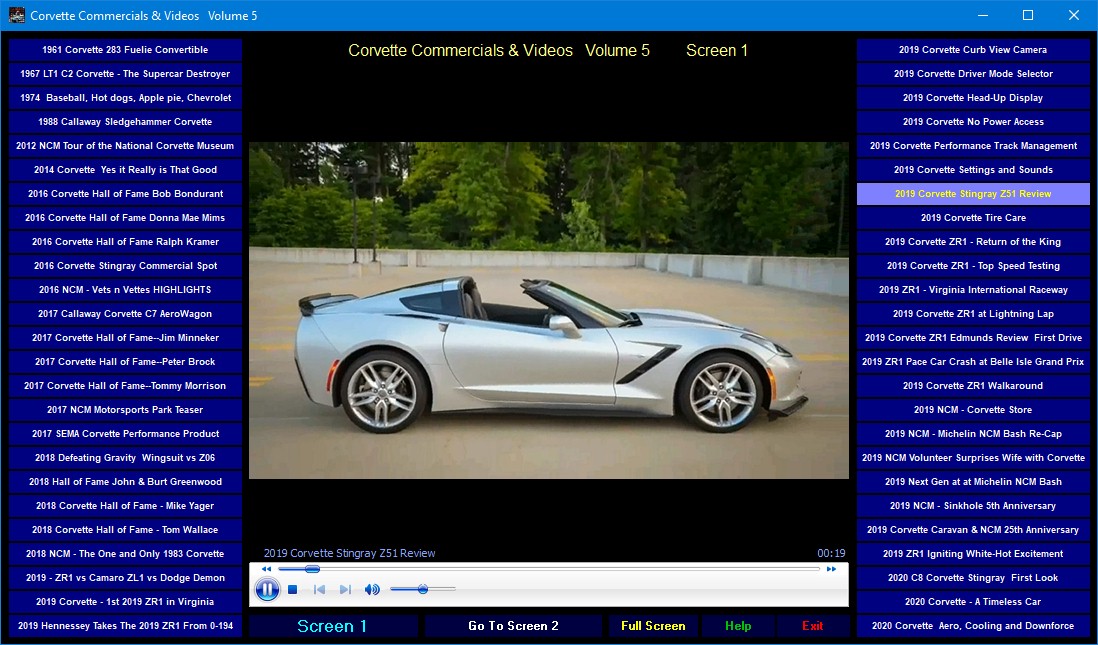Click the red Exit button
This screenshot has width=1098, height=645.
812,626
